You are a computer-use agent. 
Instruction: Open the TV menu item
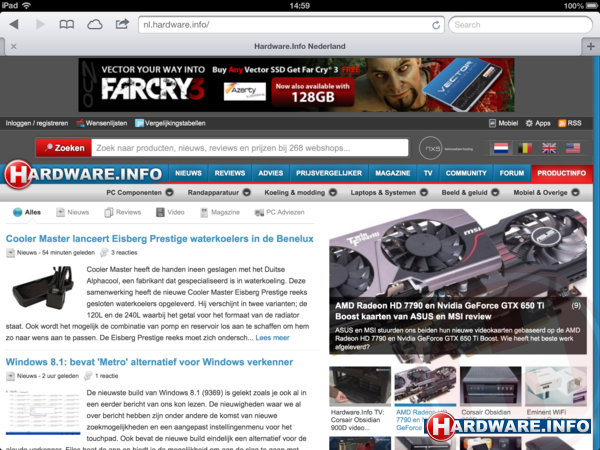click(x=428, y=173)
